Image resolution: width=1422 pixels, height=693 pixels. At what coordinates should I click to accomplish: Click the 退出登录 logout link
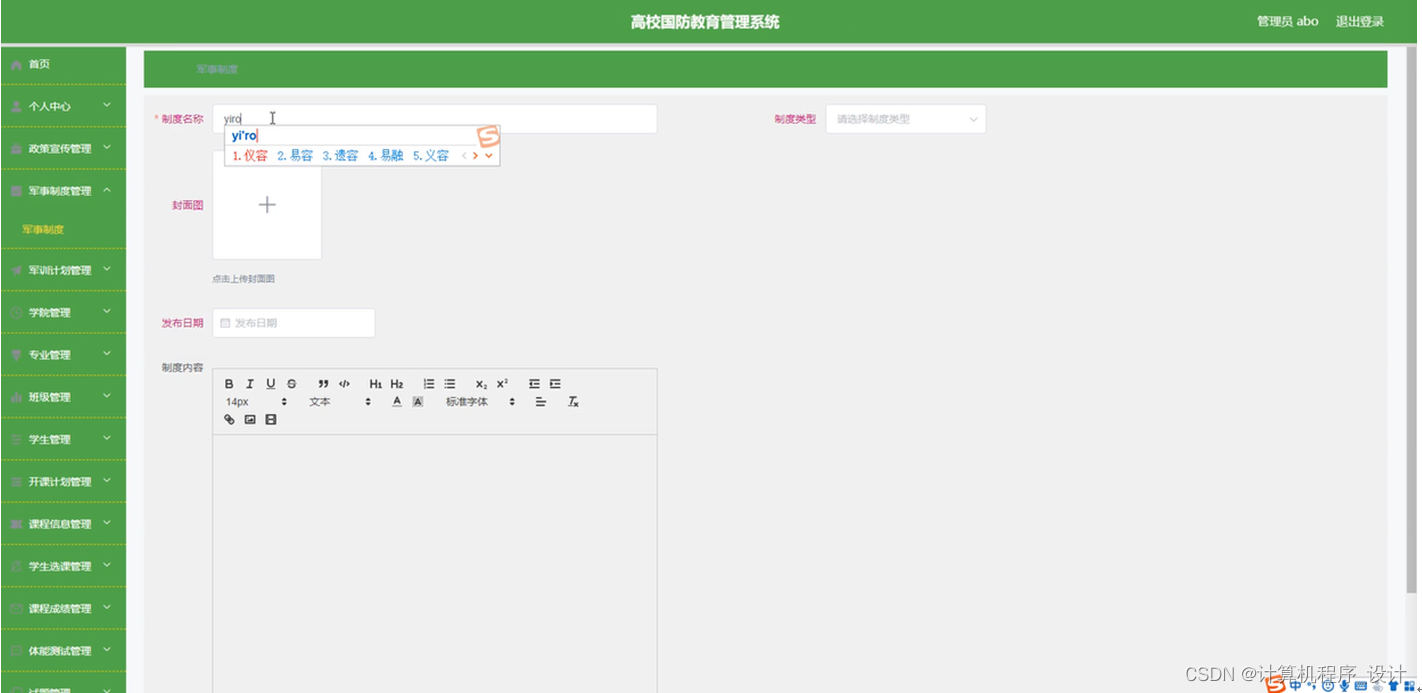point(1360,21)
